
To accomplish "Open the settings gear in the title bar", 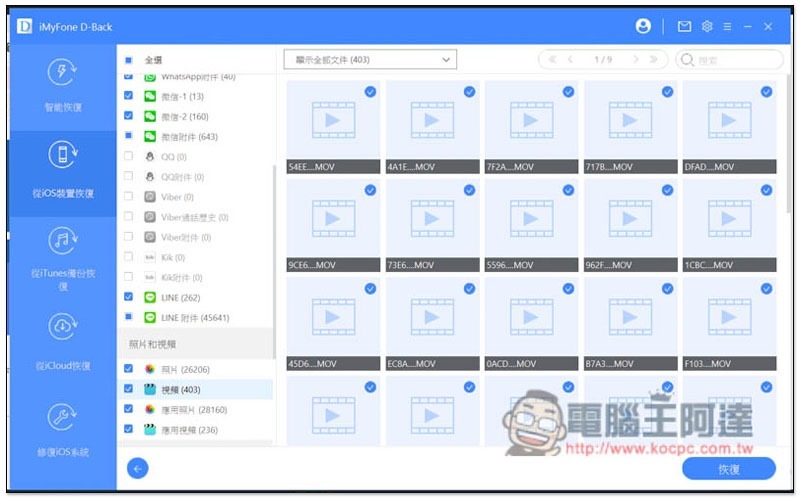I will (707, 26).
